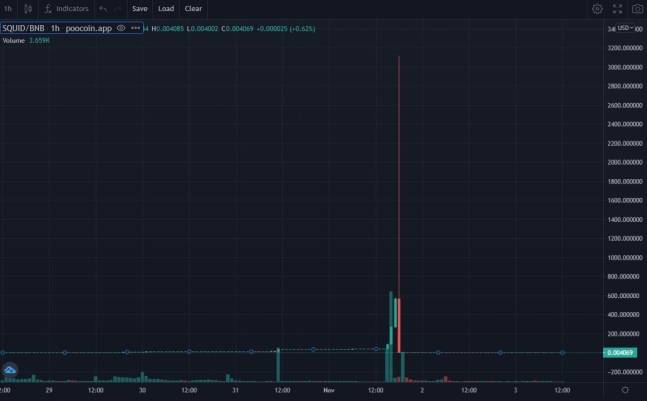The height and width of the screenshot is (401, 647).
Task: Click the auto-scale icon at bottom right corner
Action: coord(625,390)
